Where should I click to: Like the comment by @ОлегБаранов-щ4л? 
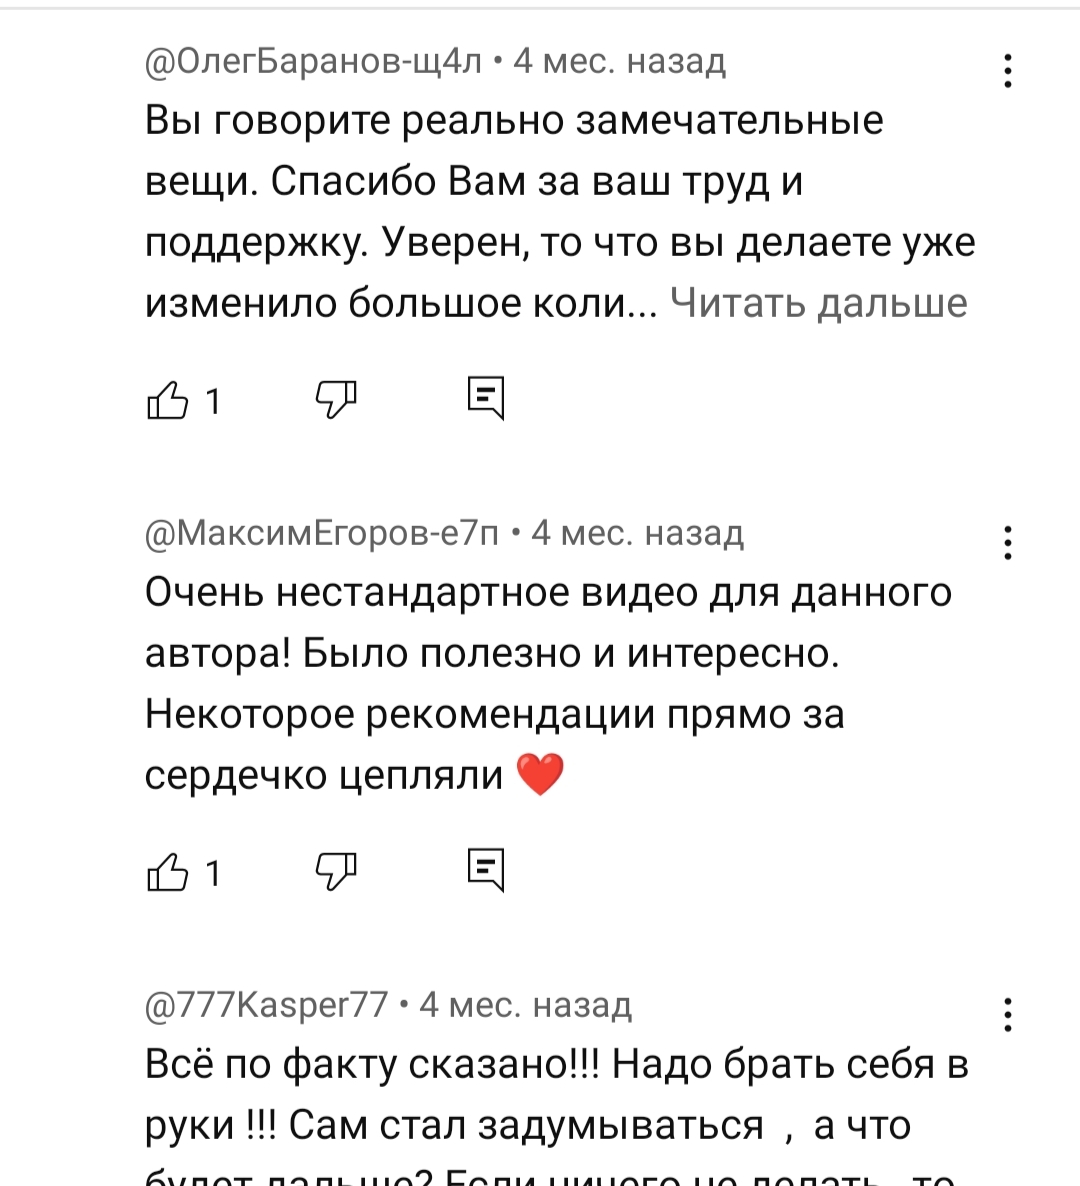click(x=167, y=401)
